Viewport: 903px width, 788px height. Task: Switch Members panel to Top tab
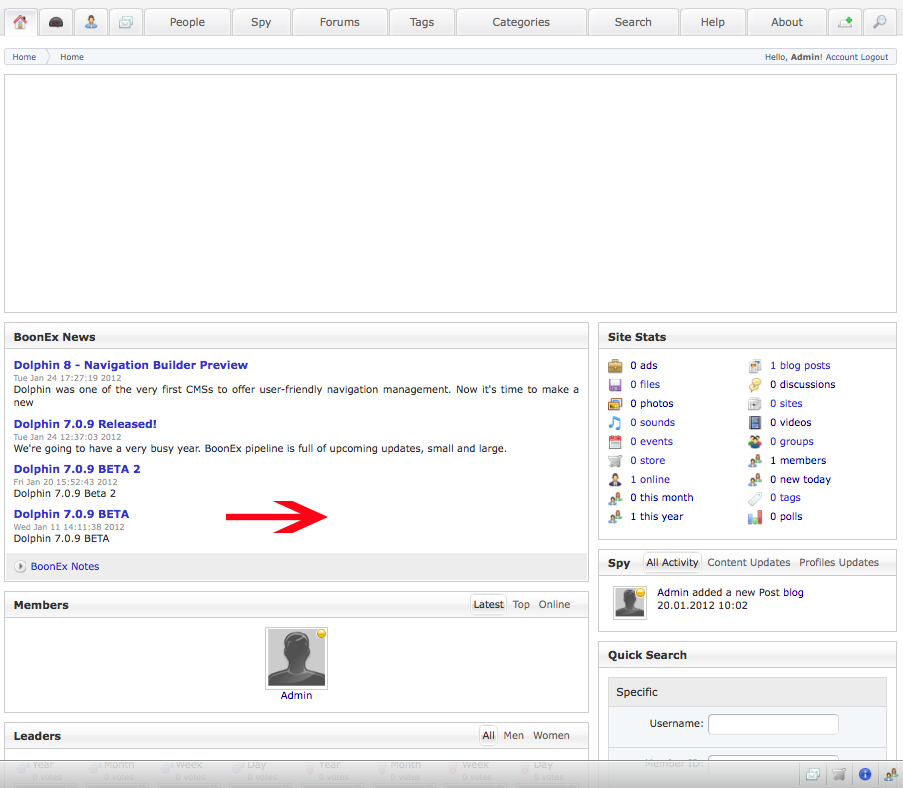[x=521, y=605]
